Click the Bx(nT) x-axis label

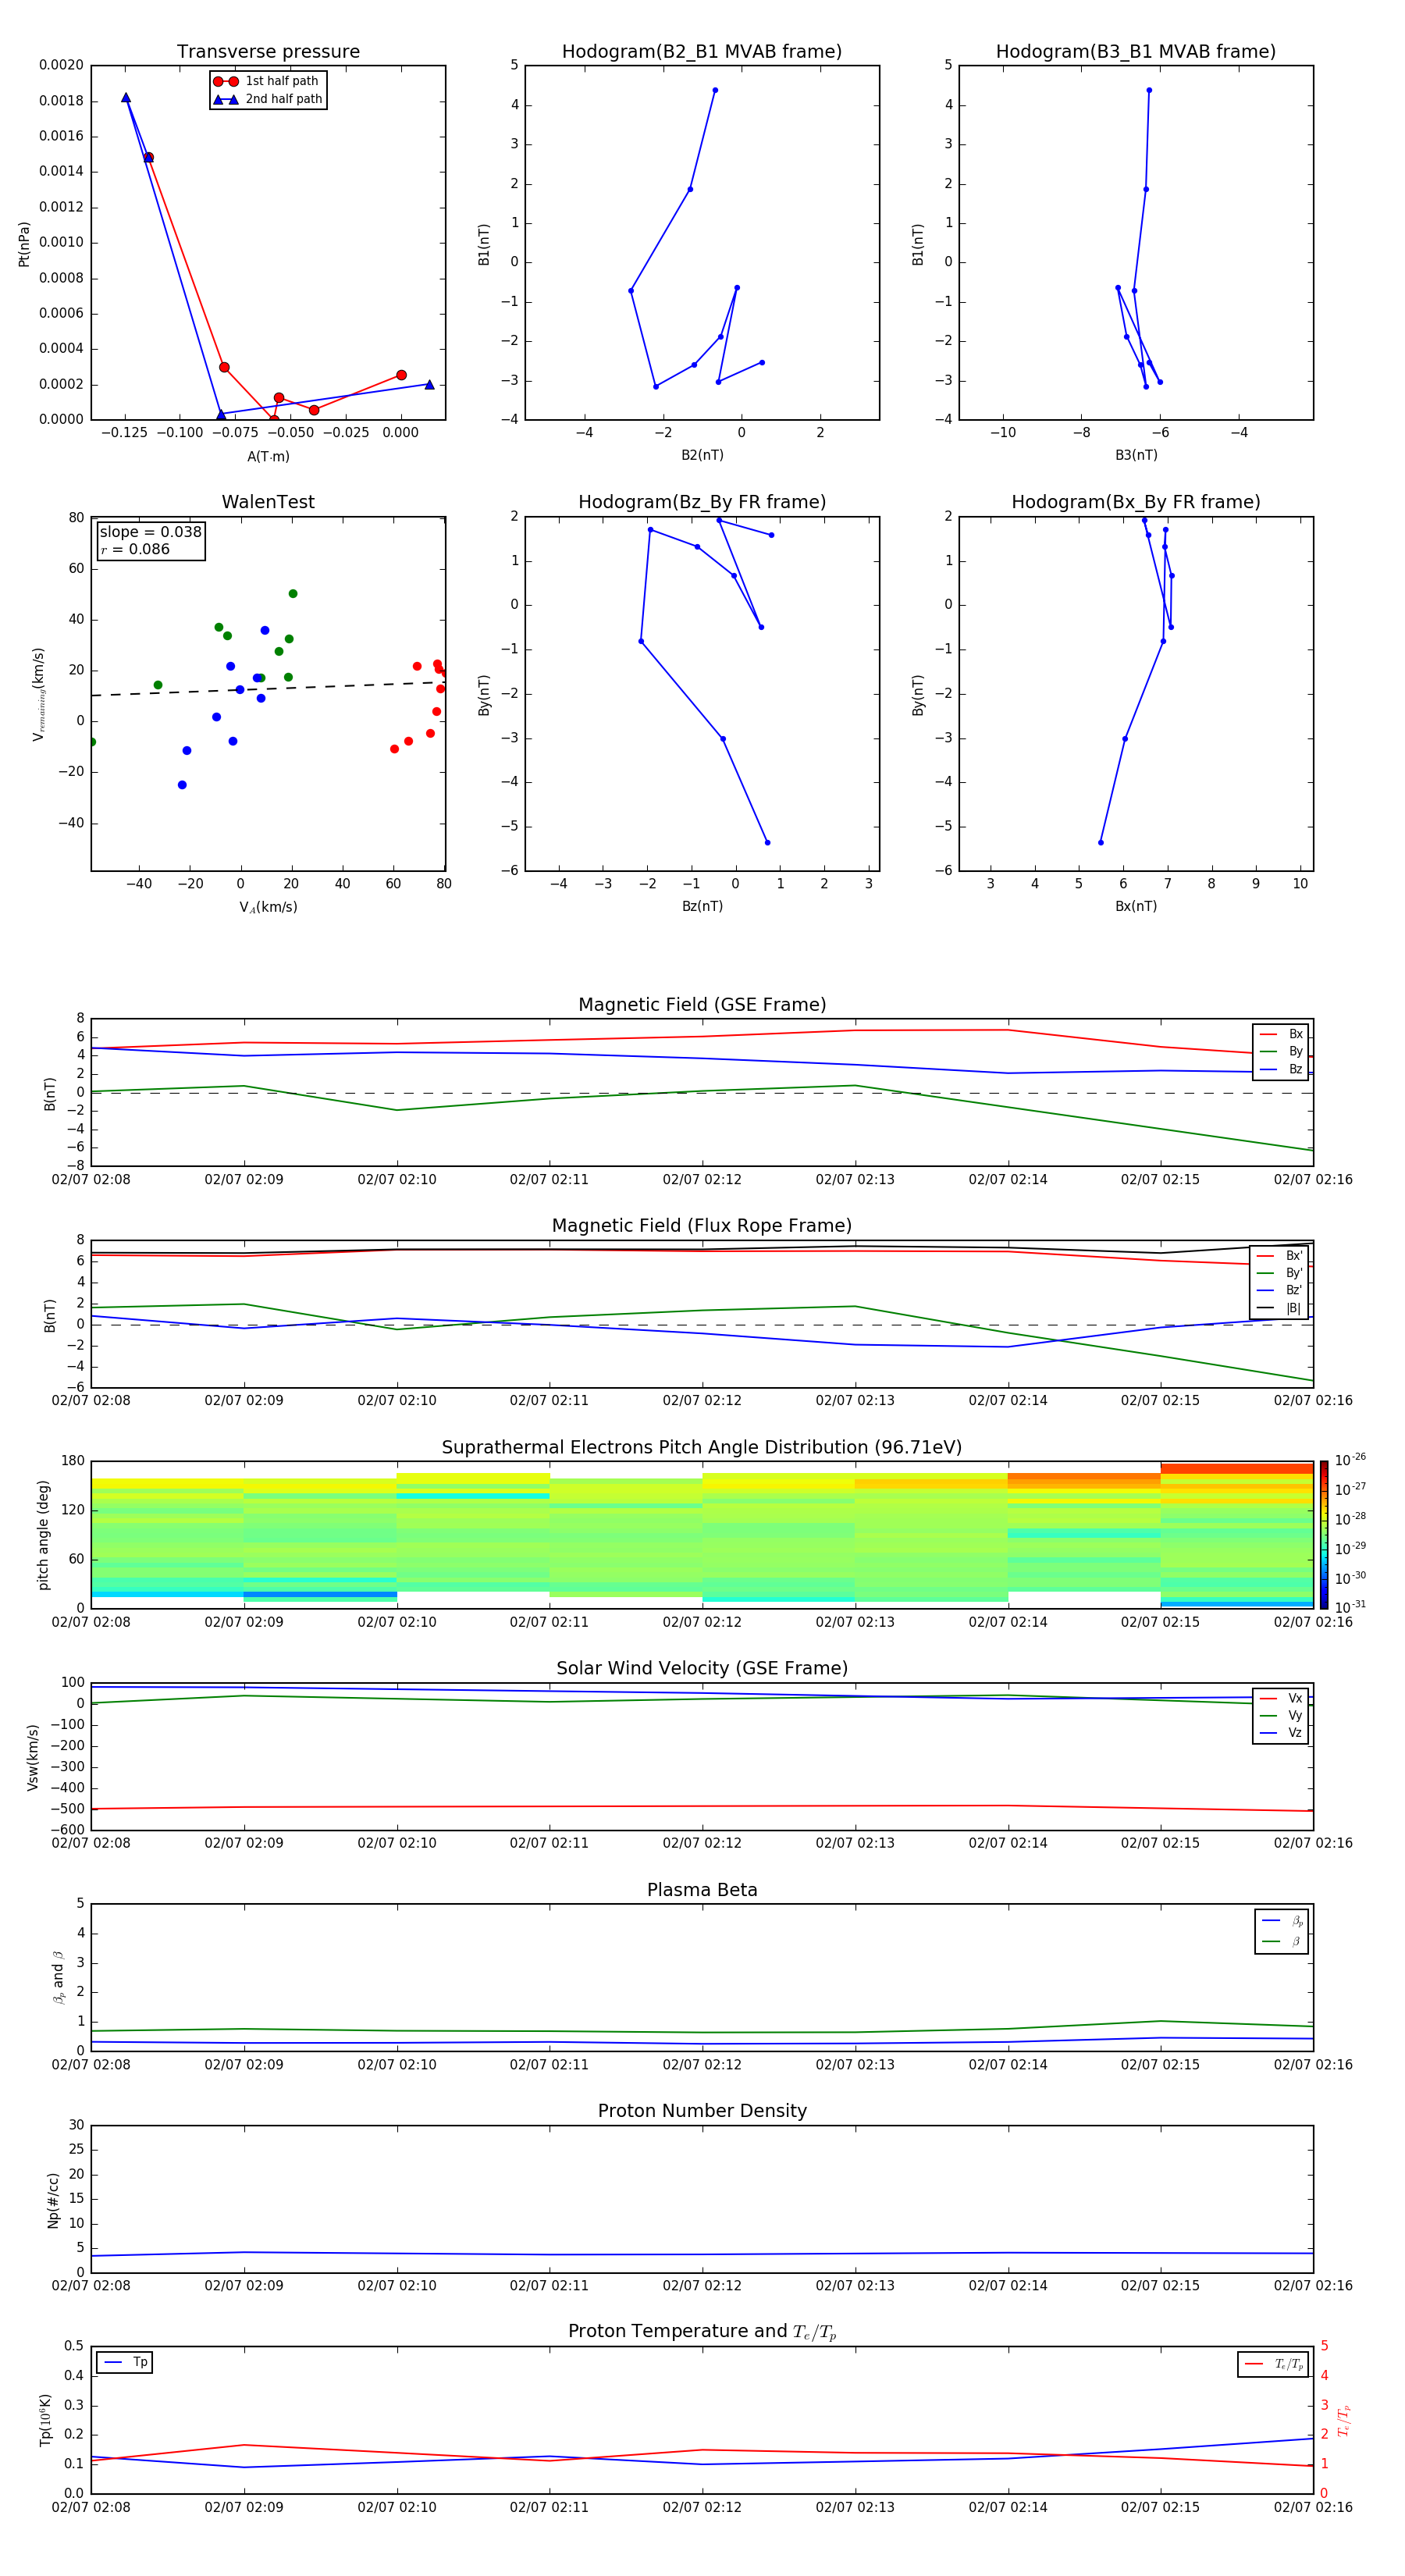point(1136,906)
